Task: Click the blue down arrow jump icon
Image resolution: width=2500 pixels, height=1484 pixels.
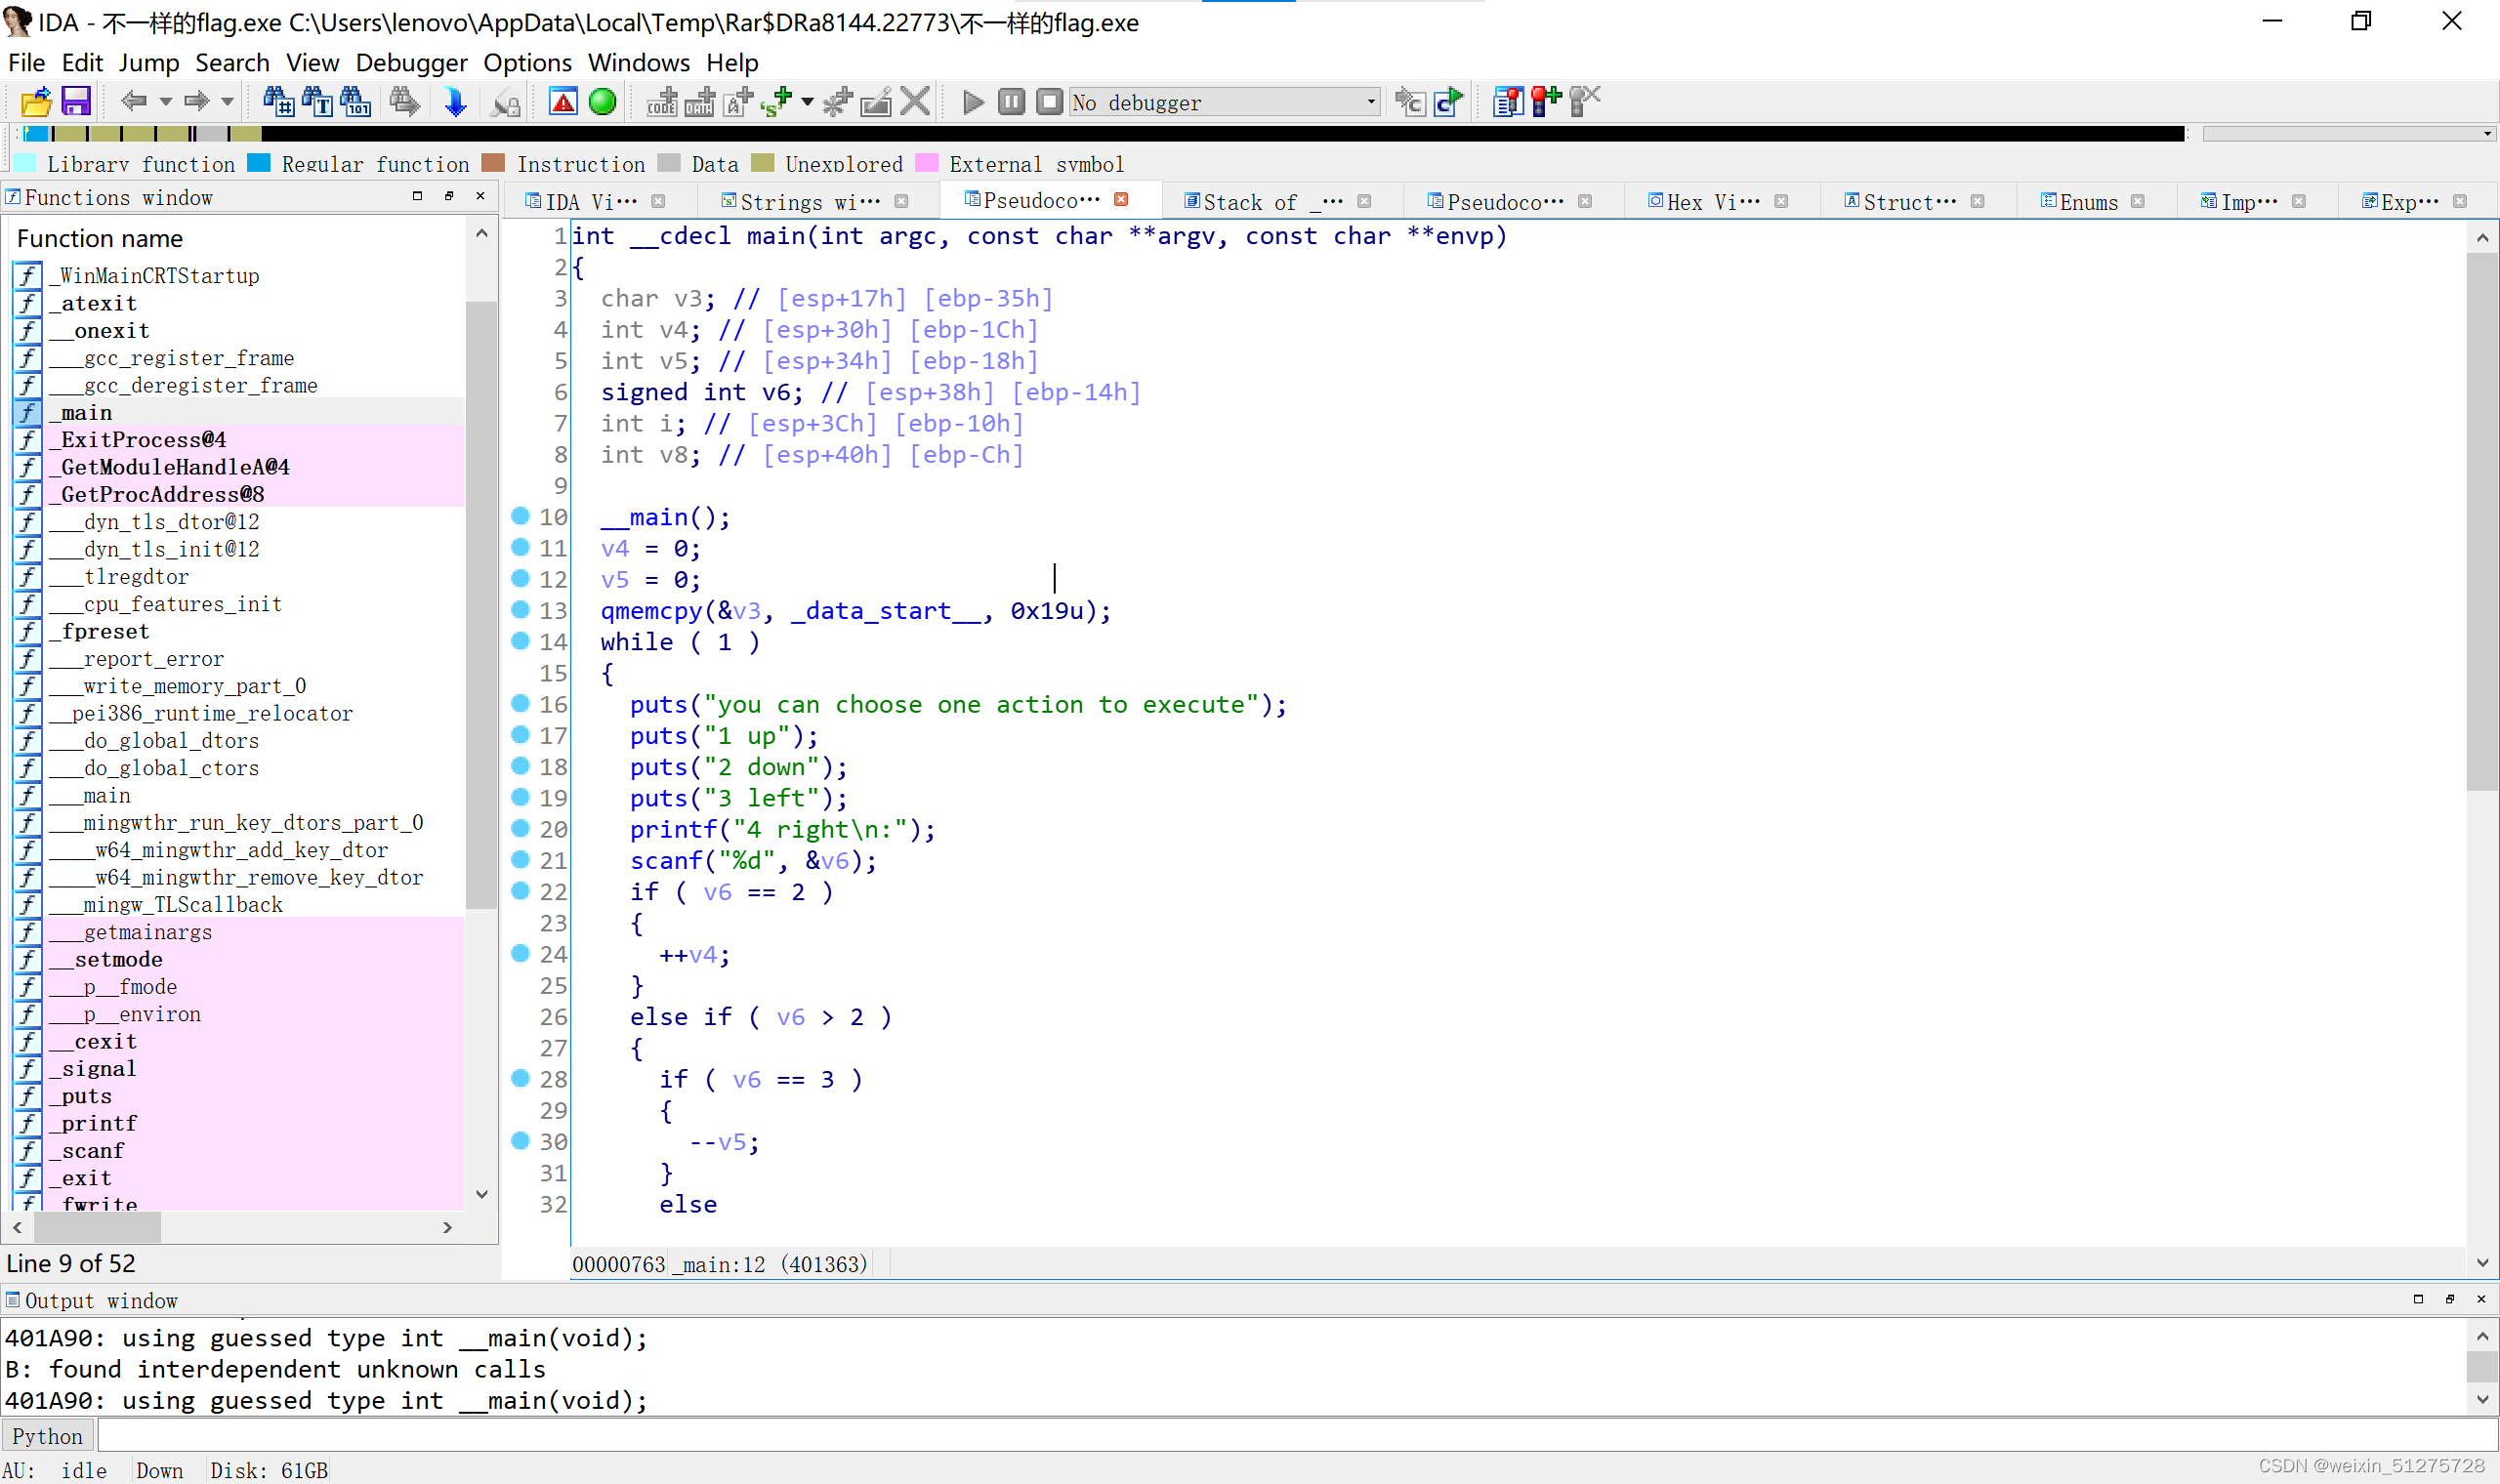Action: pyautogui.click(x=455, y=102)
